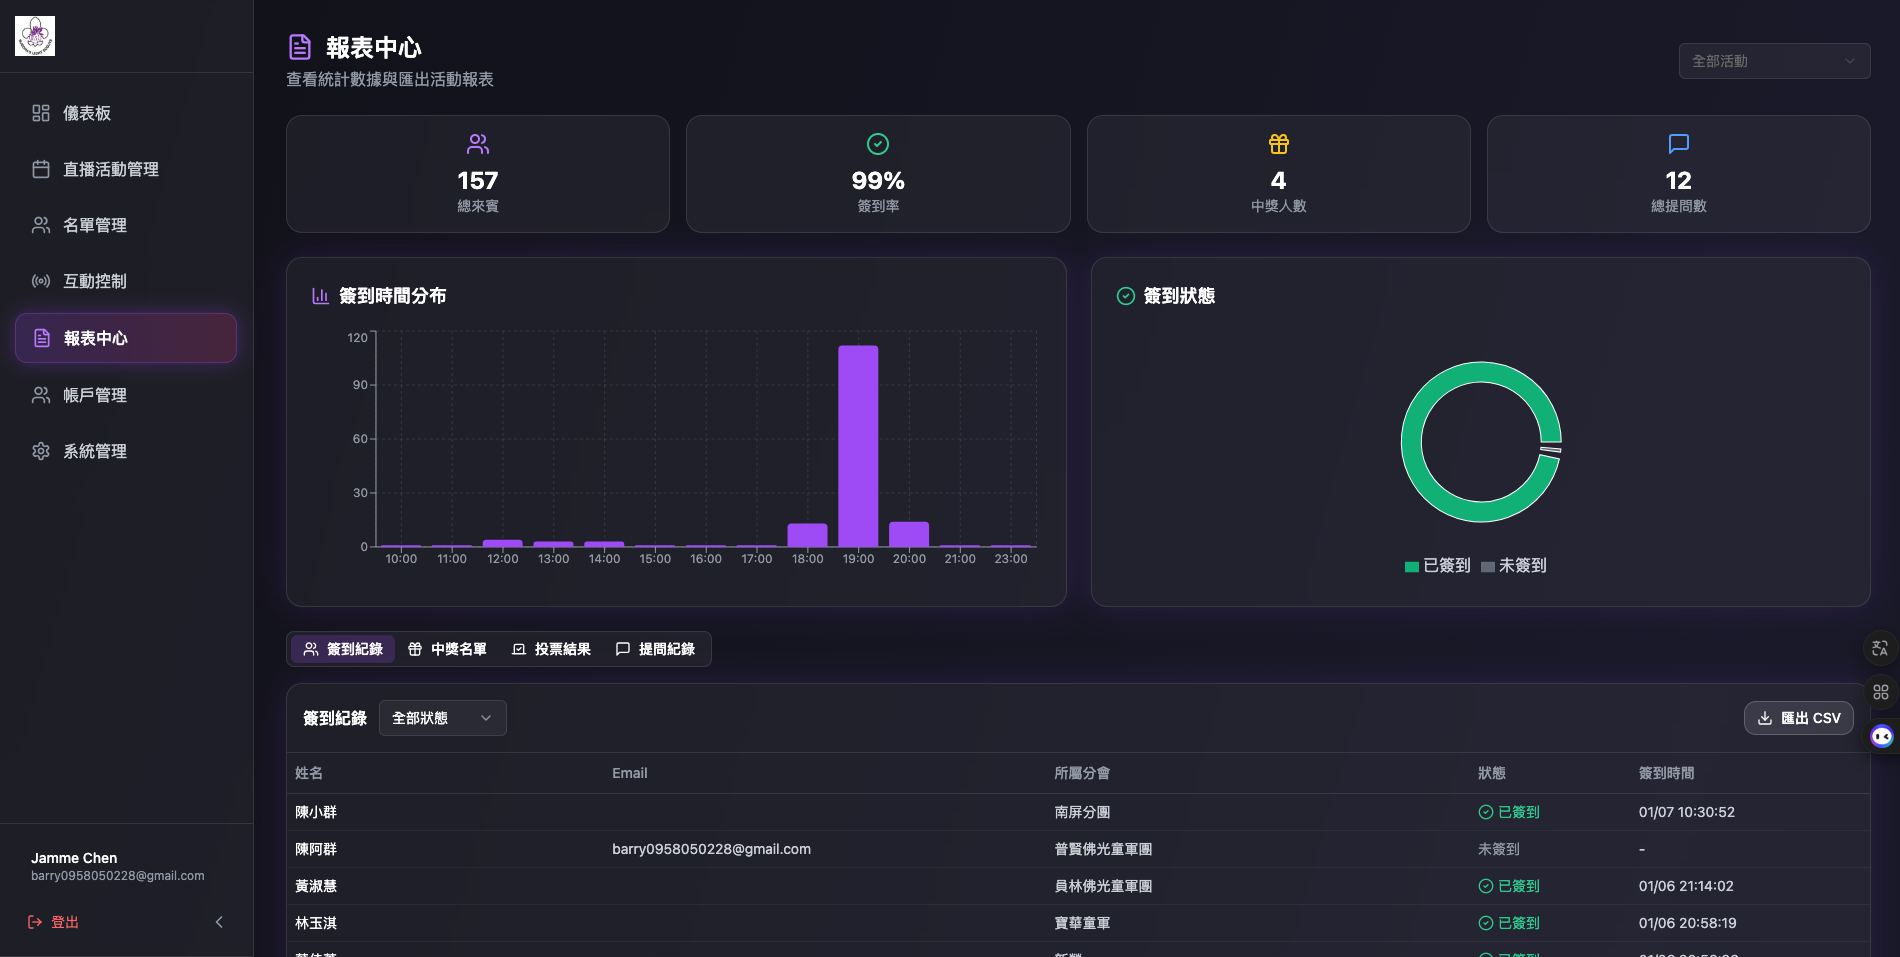Click the green donut chart segment
Screen dimensions: 1900x957
point(1411,442)
